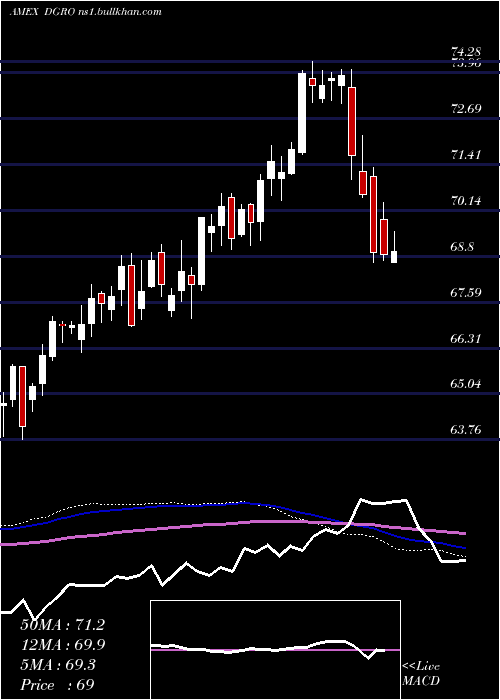Click the 65.04 price level label
Image resolution: width=500 pixels, height=700 pixels.
point(466,384)
